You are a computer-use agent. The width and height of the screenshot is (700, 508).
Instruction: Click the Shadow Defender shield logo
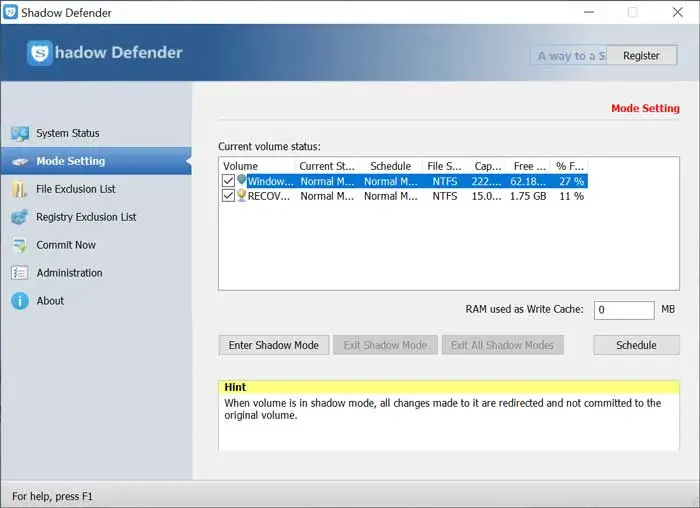tap(40, 53)
